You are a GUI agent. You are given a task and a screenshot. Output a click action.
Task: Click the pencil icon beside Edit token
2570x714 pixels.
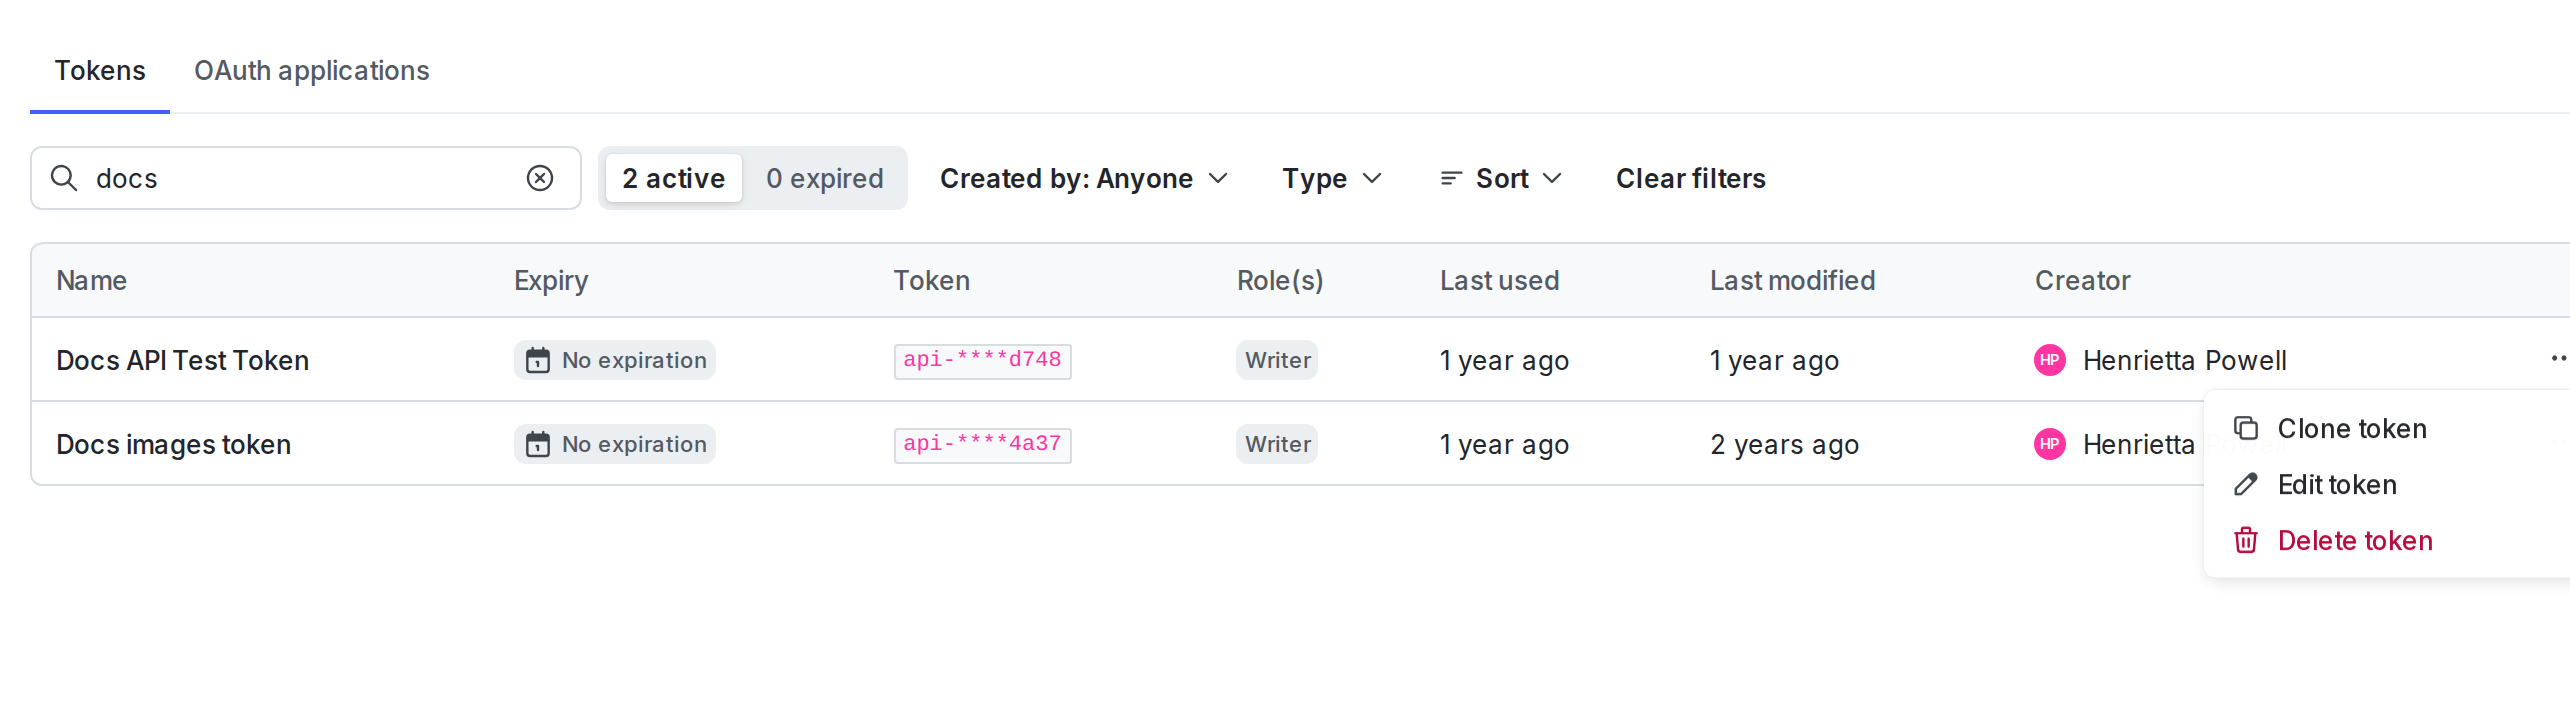[x=2246, y=484]
